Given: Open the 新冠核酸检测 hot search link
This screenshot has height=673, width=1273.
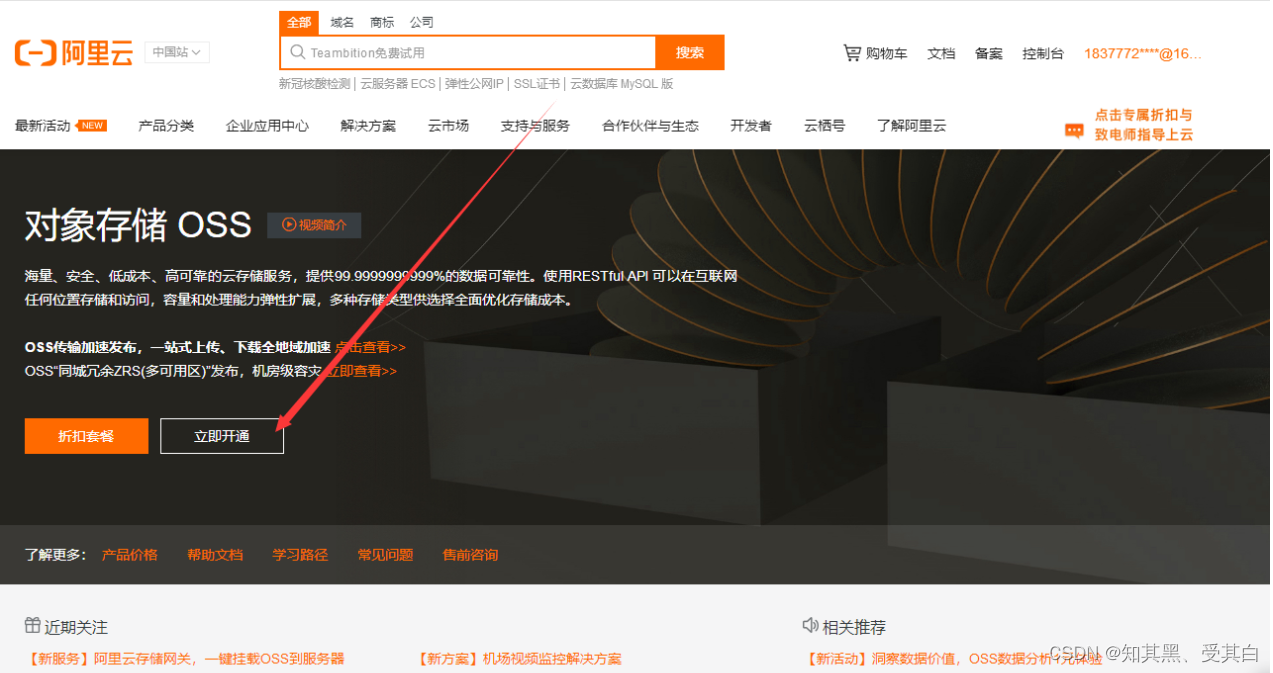Looking at the screenshot, I should pyautogui.click(x=314, y=84).
